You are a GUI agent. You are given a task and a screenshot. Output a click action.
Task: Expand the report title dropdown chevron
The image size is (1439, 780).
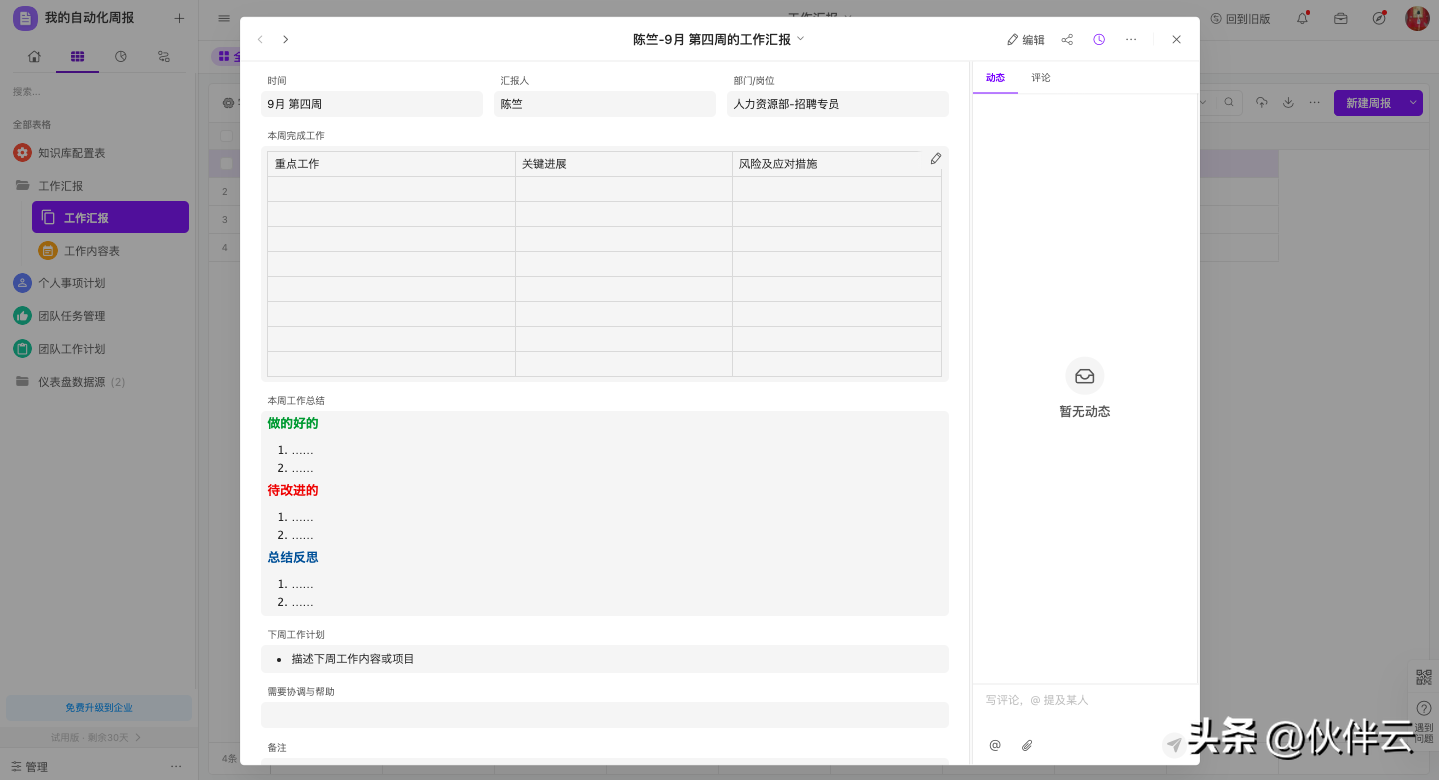pos(800,39)
